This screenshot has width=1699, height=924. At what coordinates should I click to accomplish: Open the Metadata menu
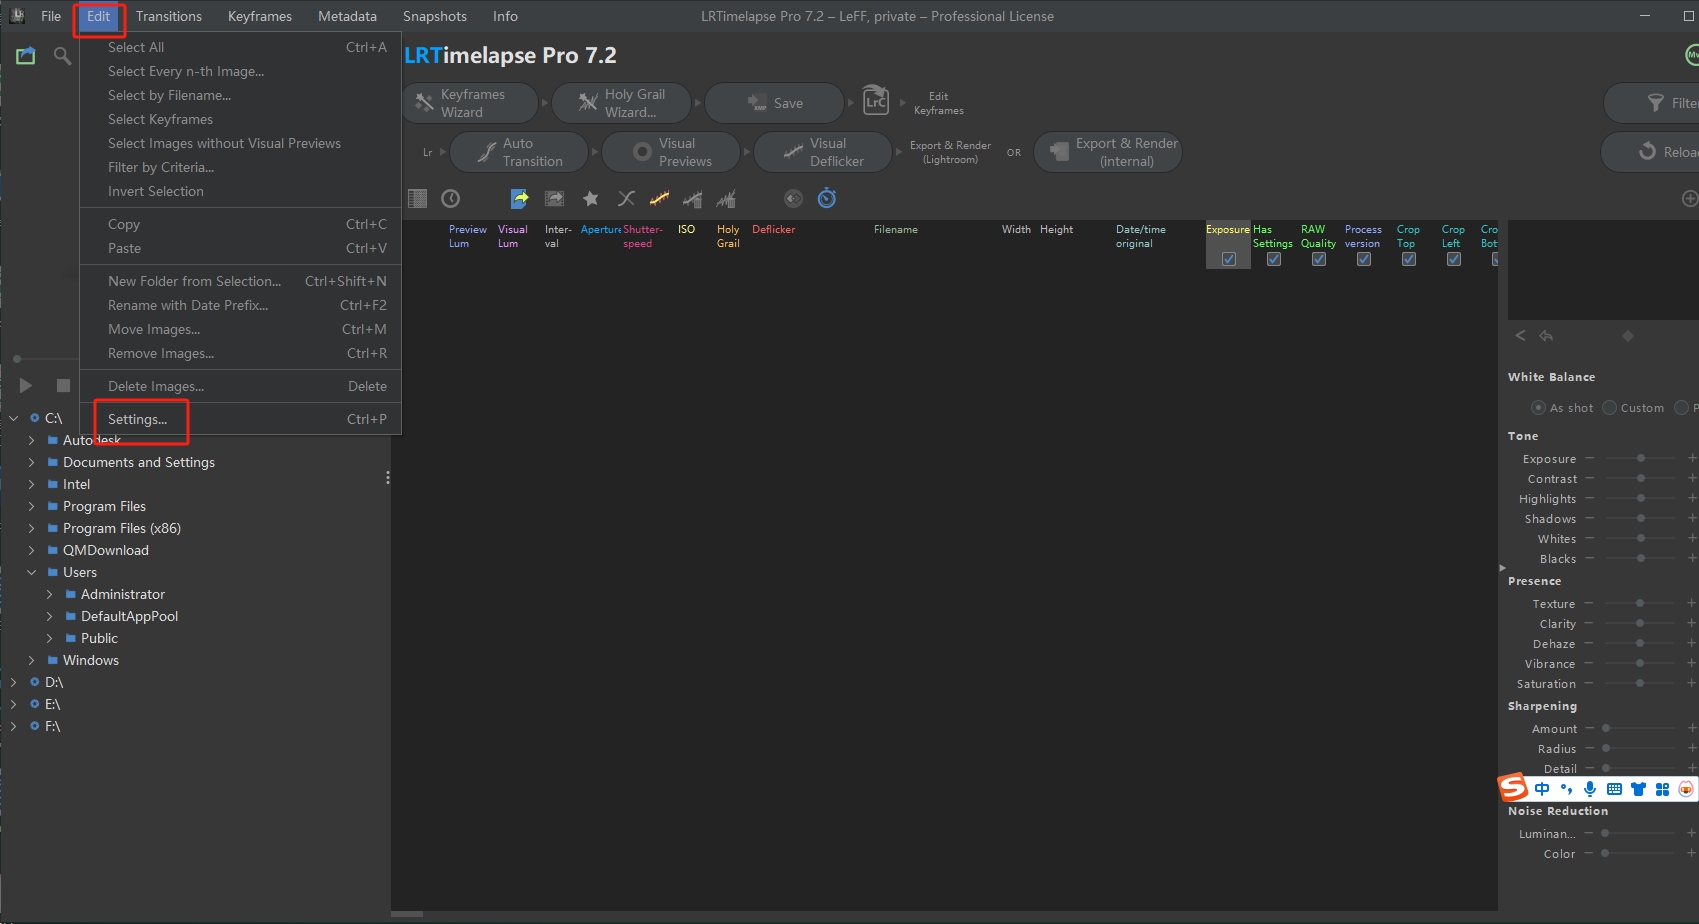pyautogui.click(x=347, y=16)
